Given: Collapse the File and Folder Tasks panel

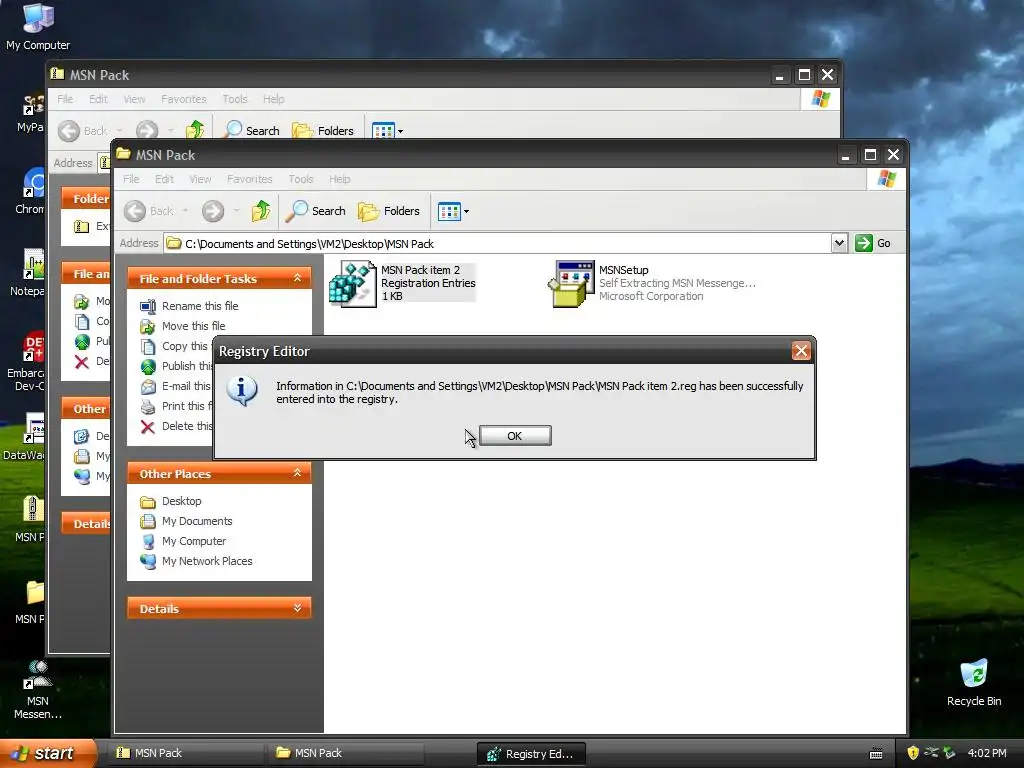Looking at the screenshot, I should (297, 278).
